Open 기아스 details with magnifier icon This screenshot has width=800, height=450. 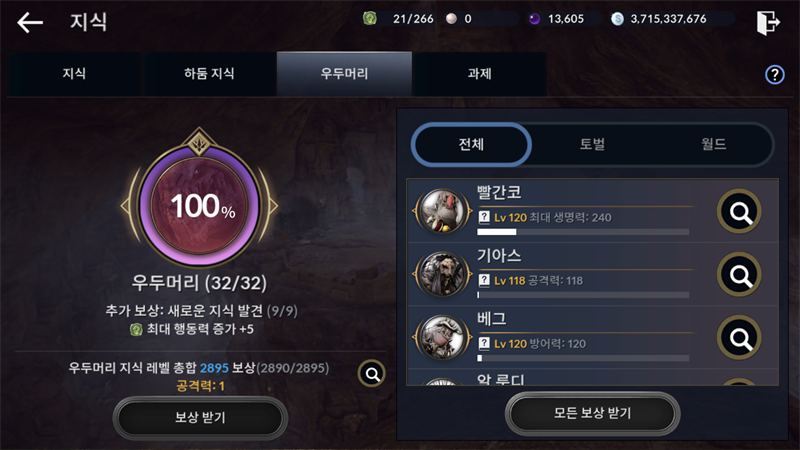tap(739, 274)
